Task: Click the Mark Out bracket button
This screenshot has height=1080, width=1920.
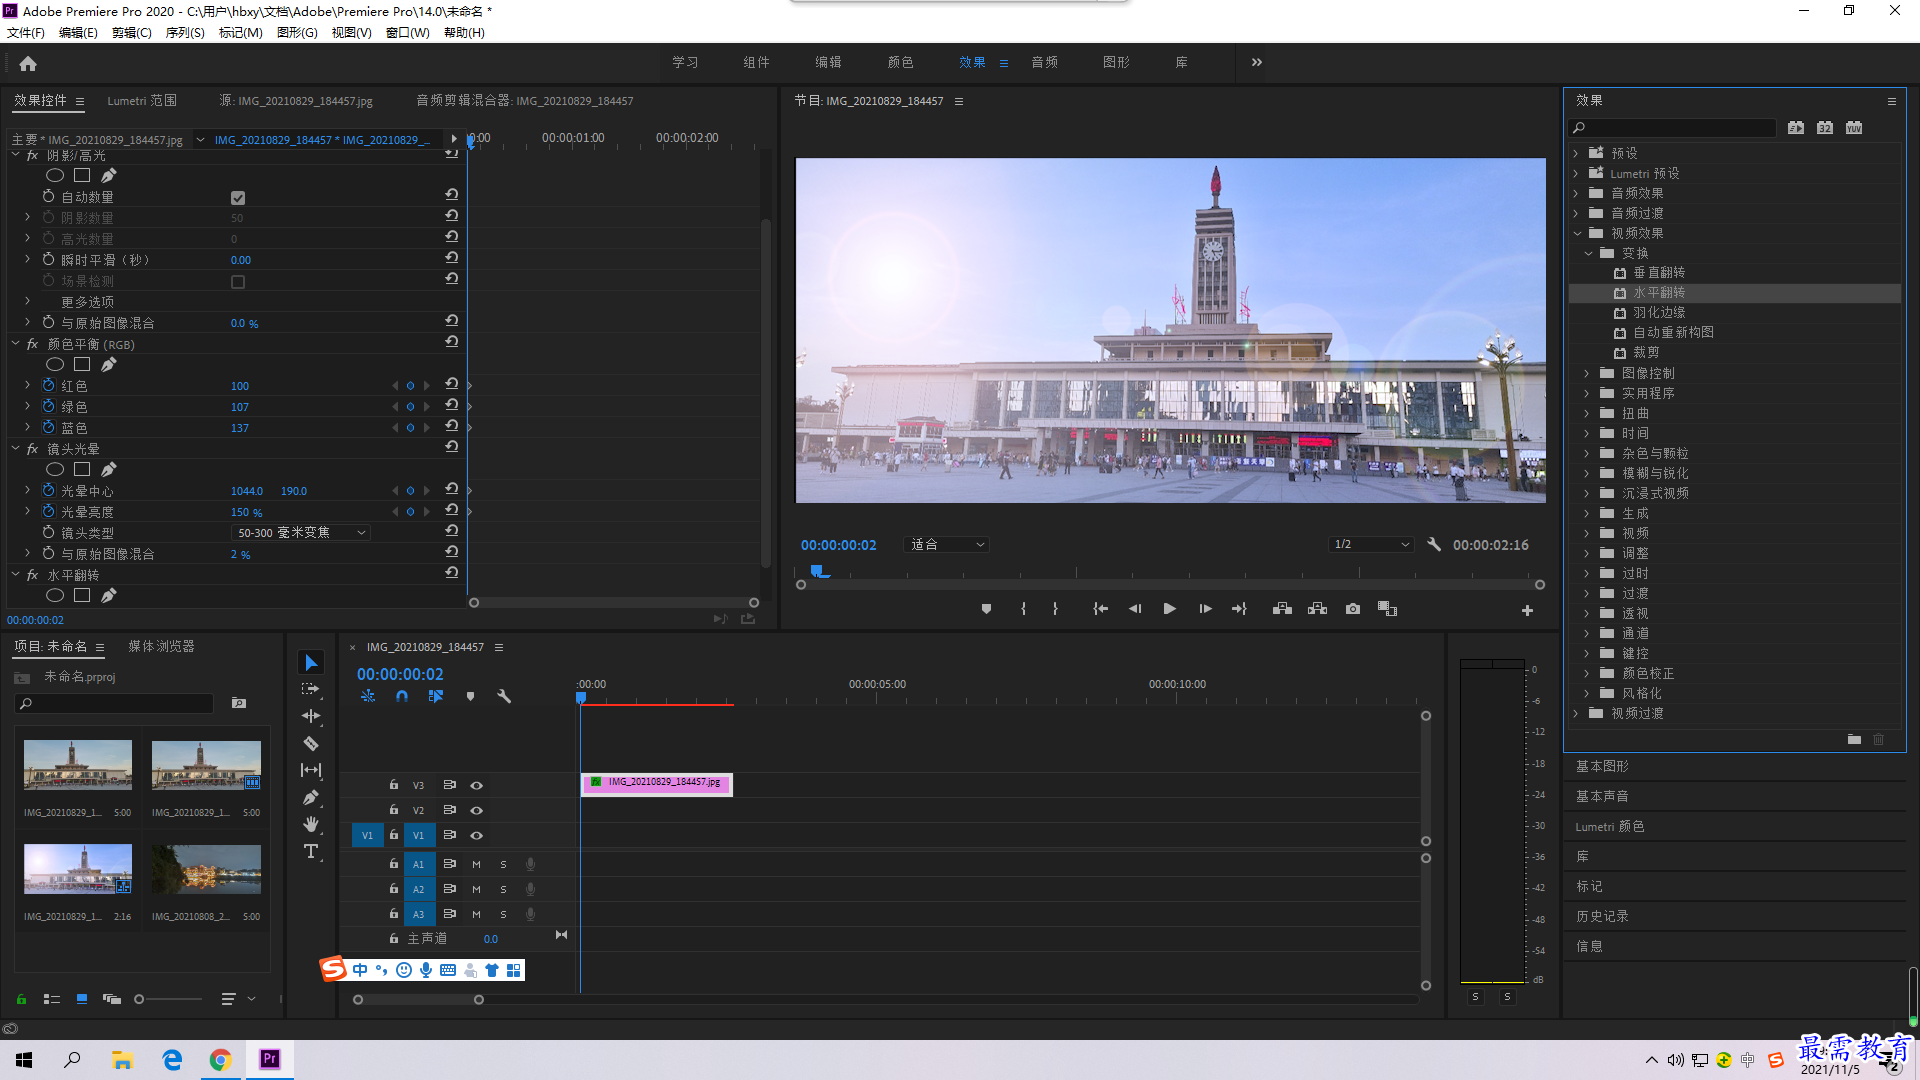Action: (x=1055, y=609)
